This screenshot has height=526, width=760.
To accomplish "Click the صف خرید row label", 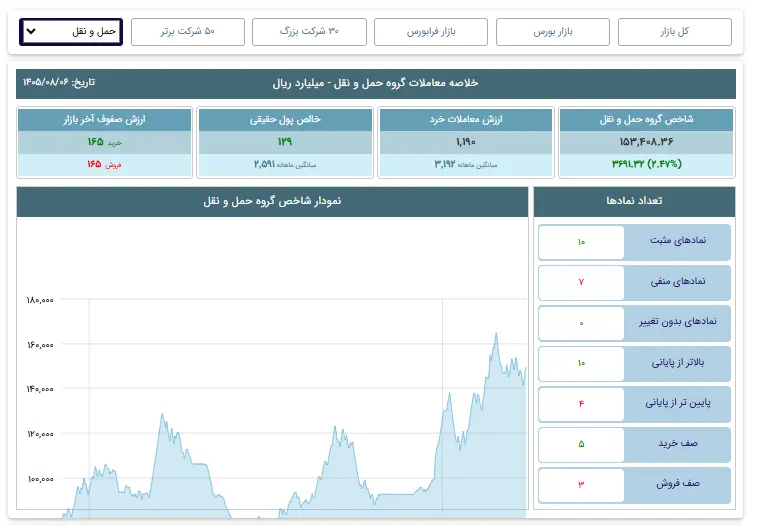I will point(678,444).
